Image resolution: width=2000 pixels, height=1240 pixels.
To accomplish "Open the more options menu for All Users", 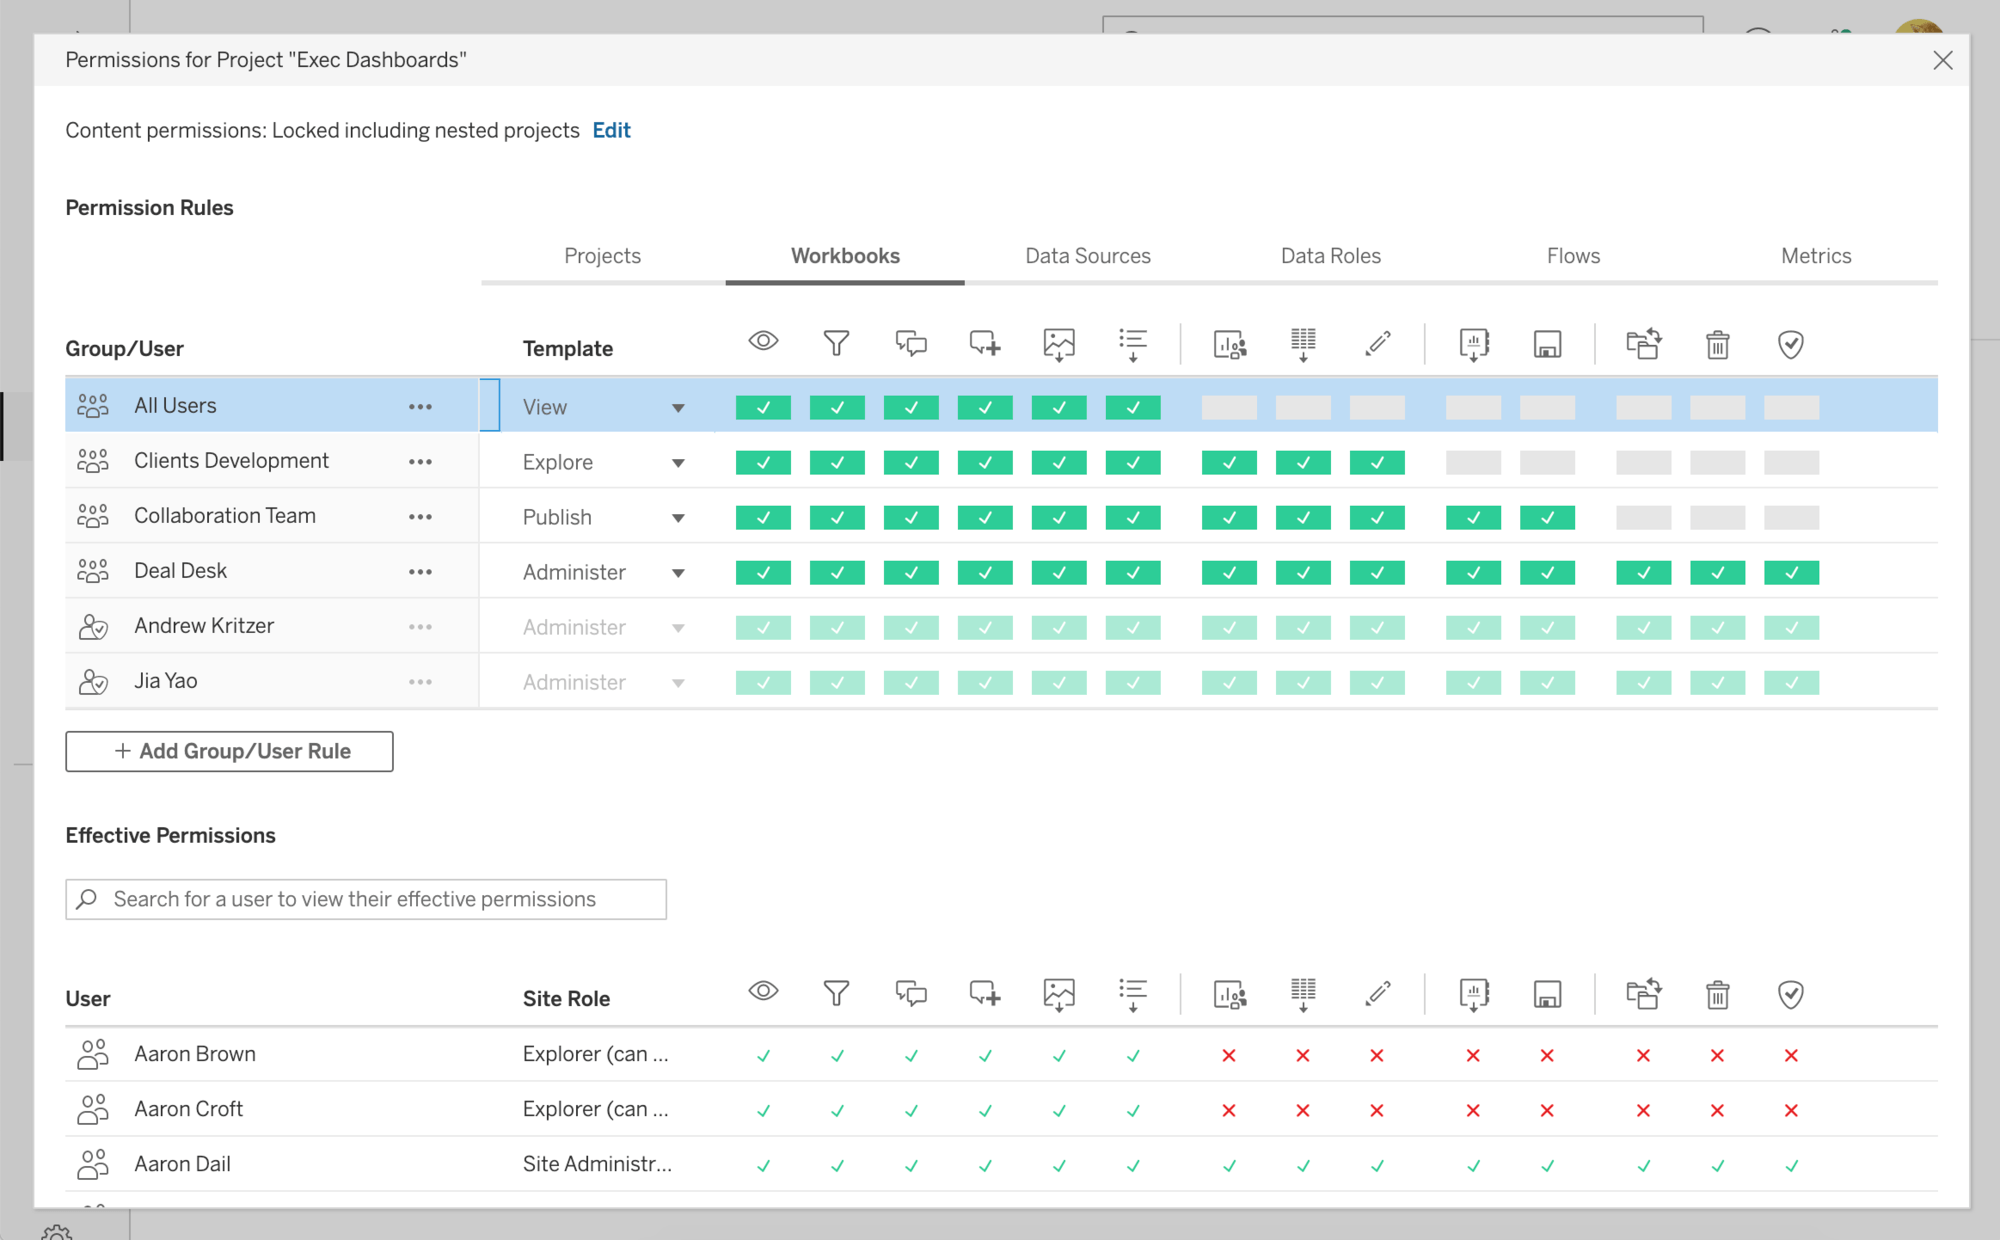I will point(420,407).
